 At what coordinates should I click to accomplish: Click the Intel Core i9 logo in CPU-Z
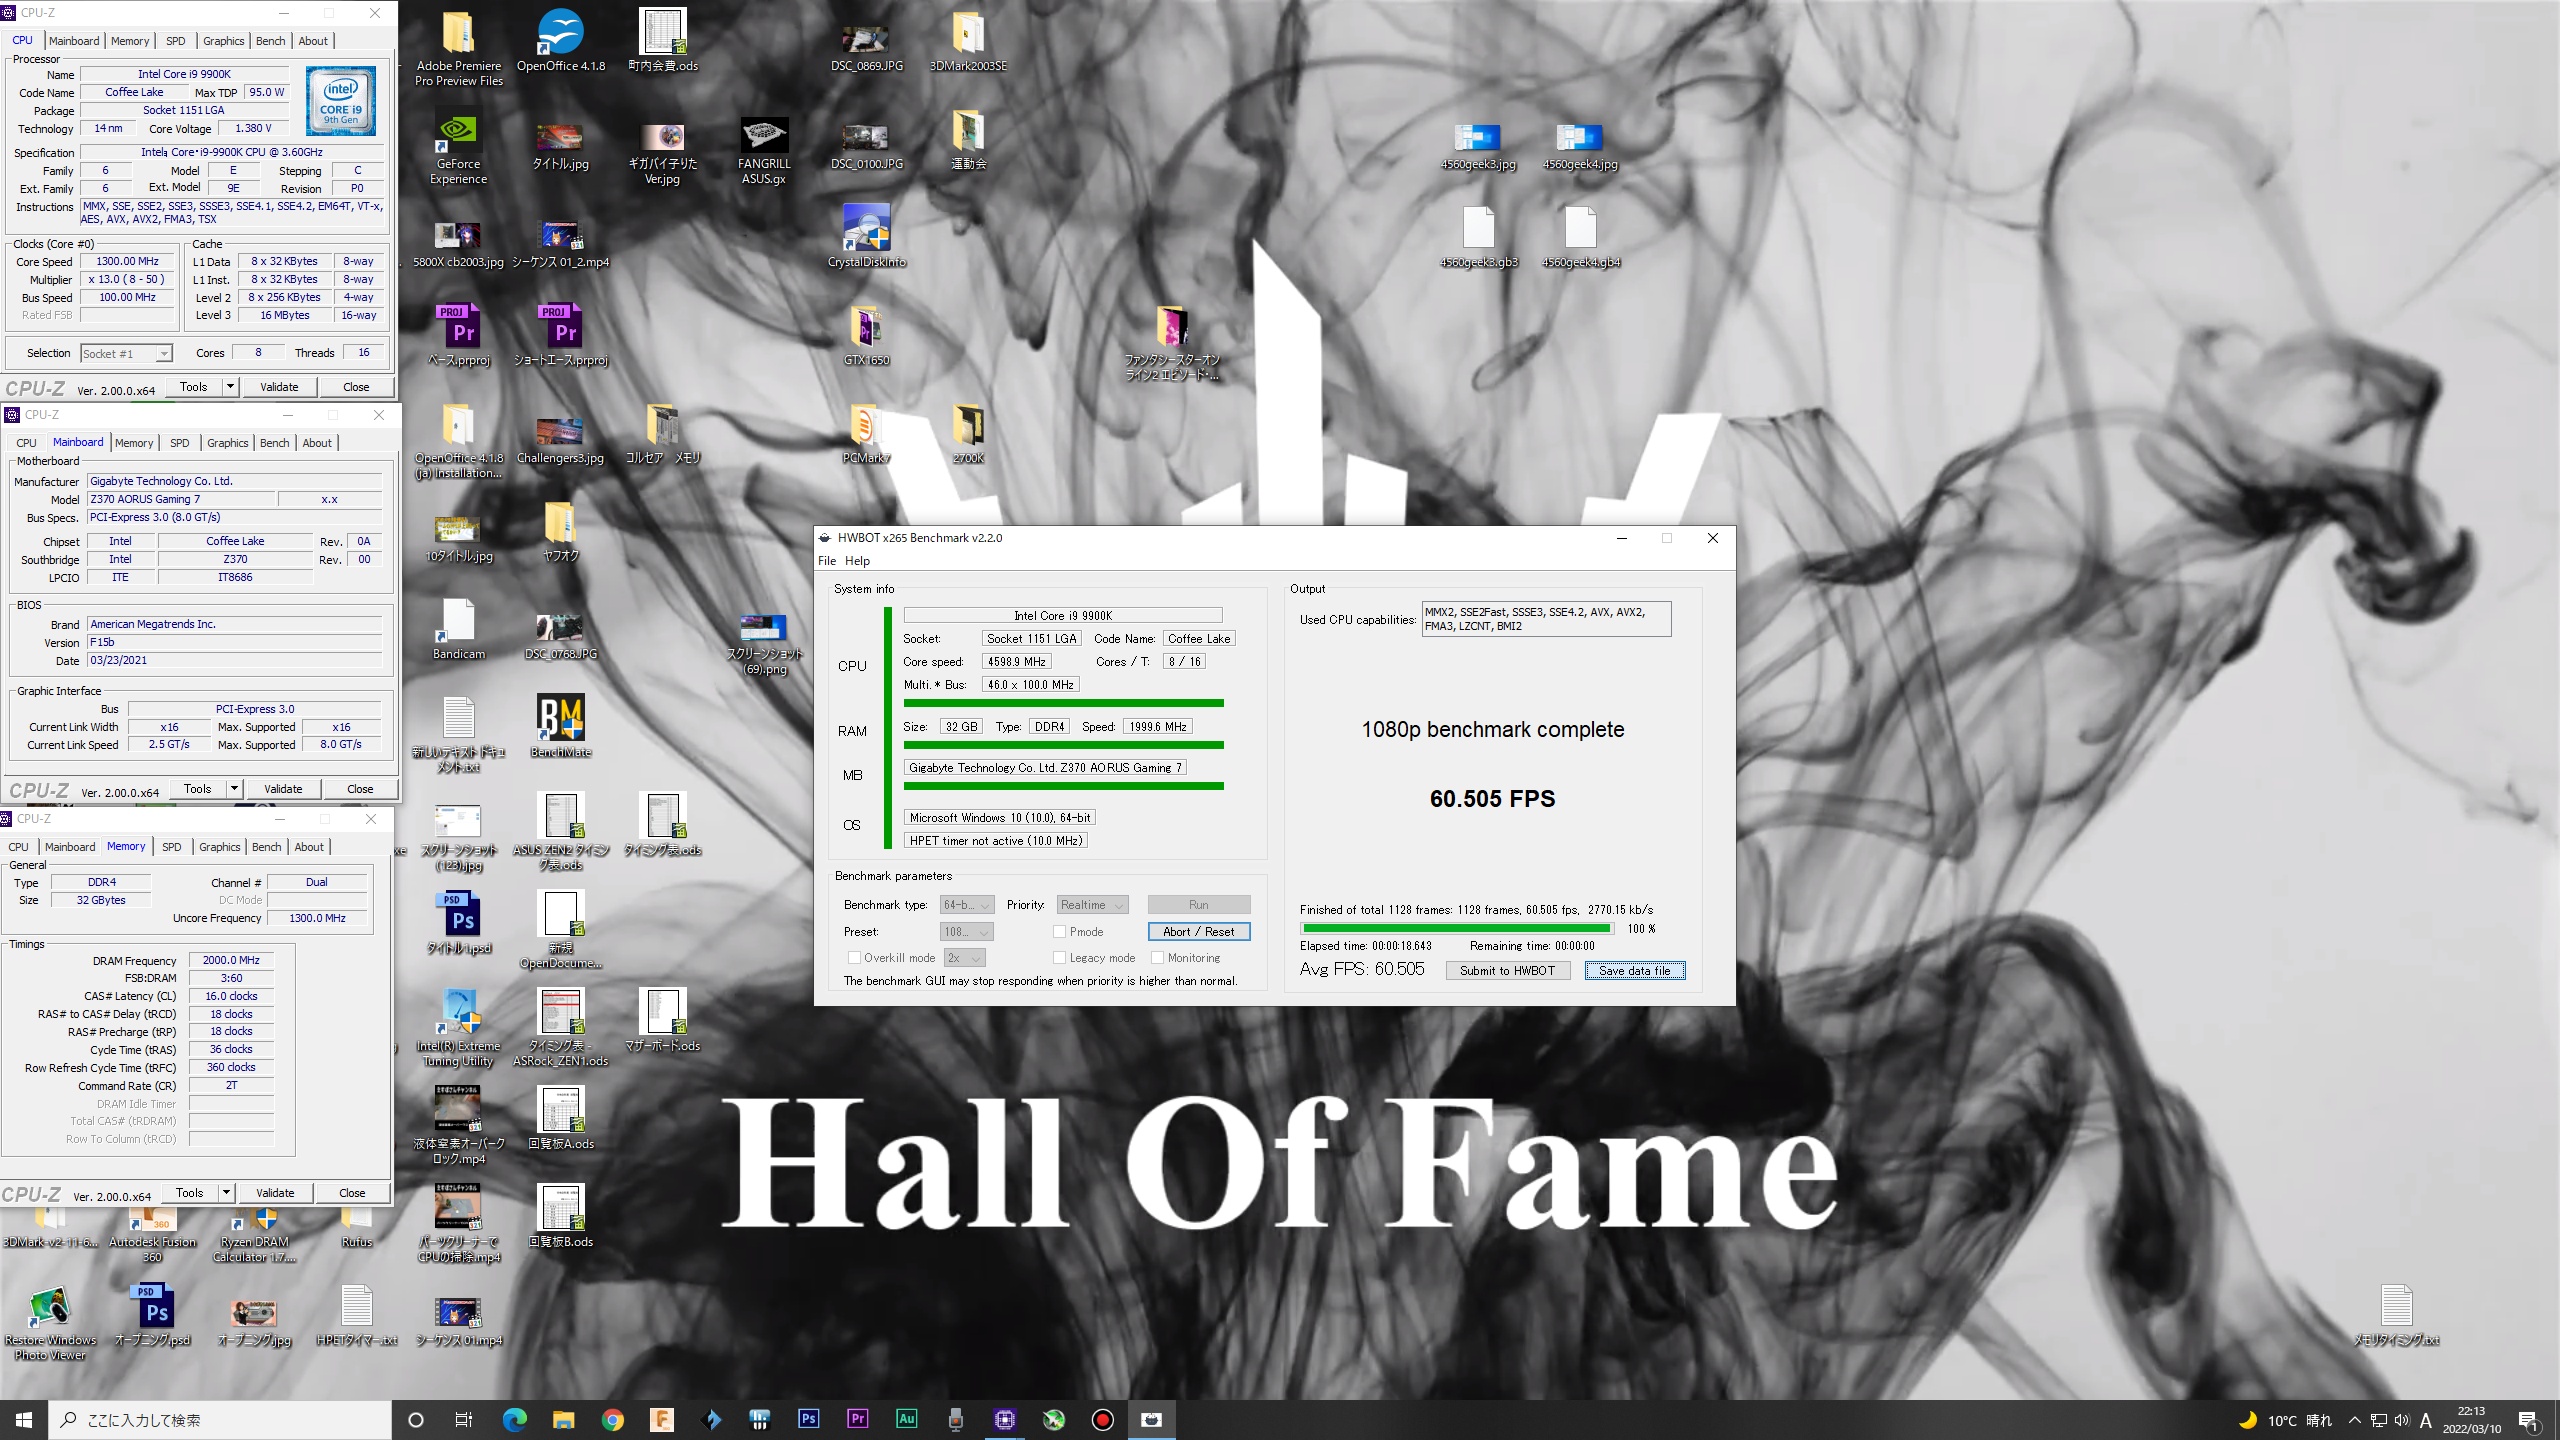coord(340,101)
